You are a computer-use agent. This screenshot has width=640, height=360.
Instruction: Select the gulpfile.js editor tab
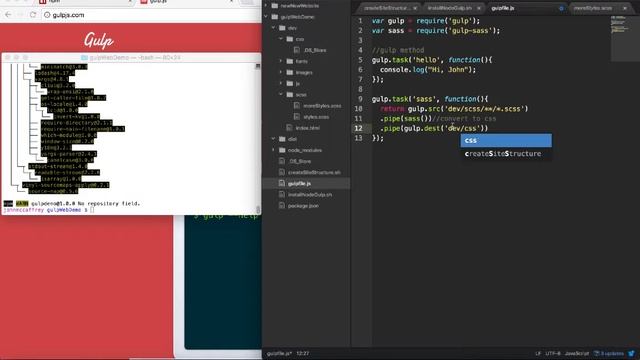(503, 8)
